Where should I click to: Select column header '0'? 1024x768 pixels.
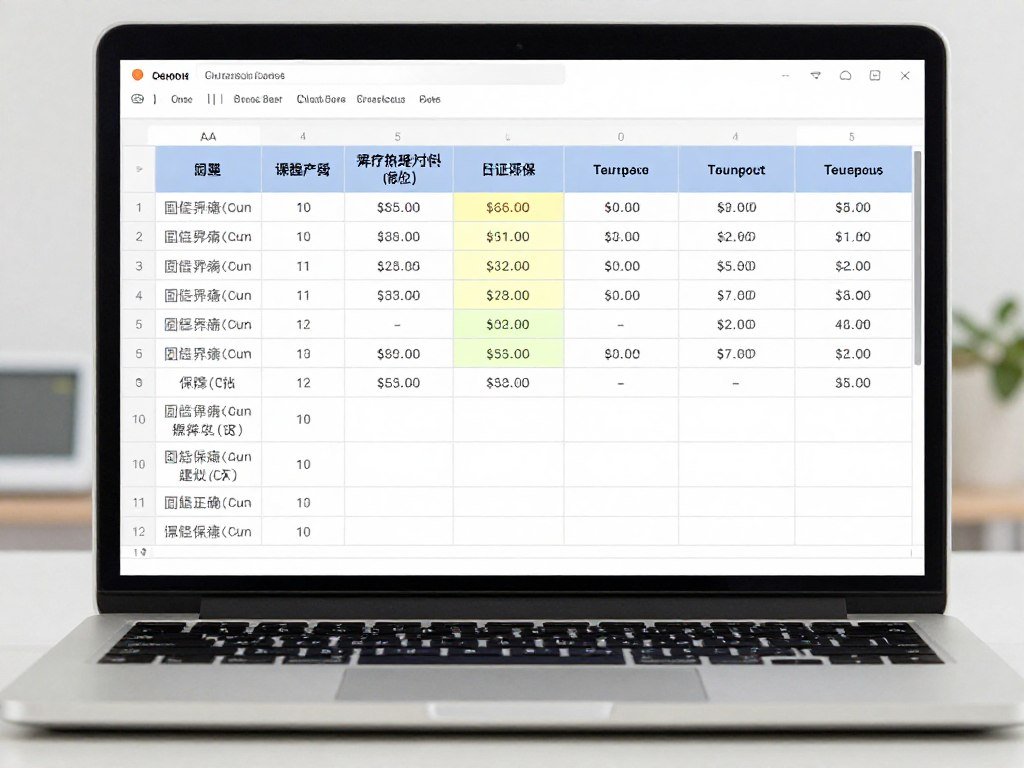621,136
